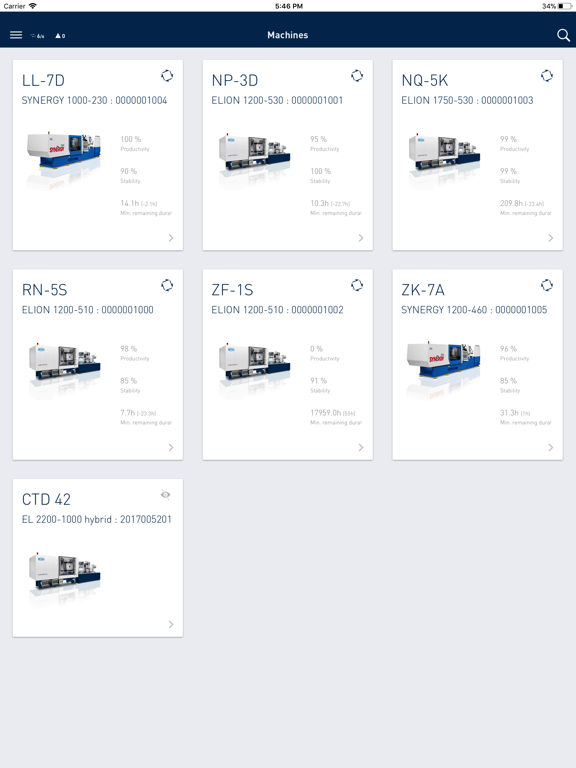Image resolution: width=576 pixels, height=768 pixels.
Task: Click the 31.3h remaining duration on ZK-7A
Action: point(515,413)
